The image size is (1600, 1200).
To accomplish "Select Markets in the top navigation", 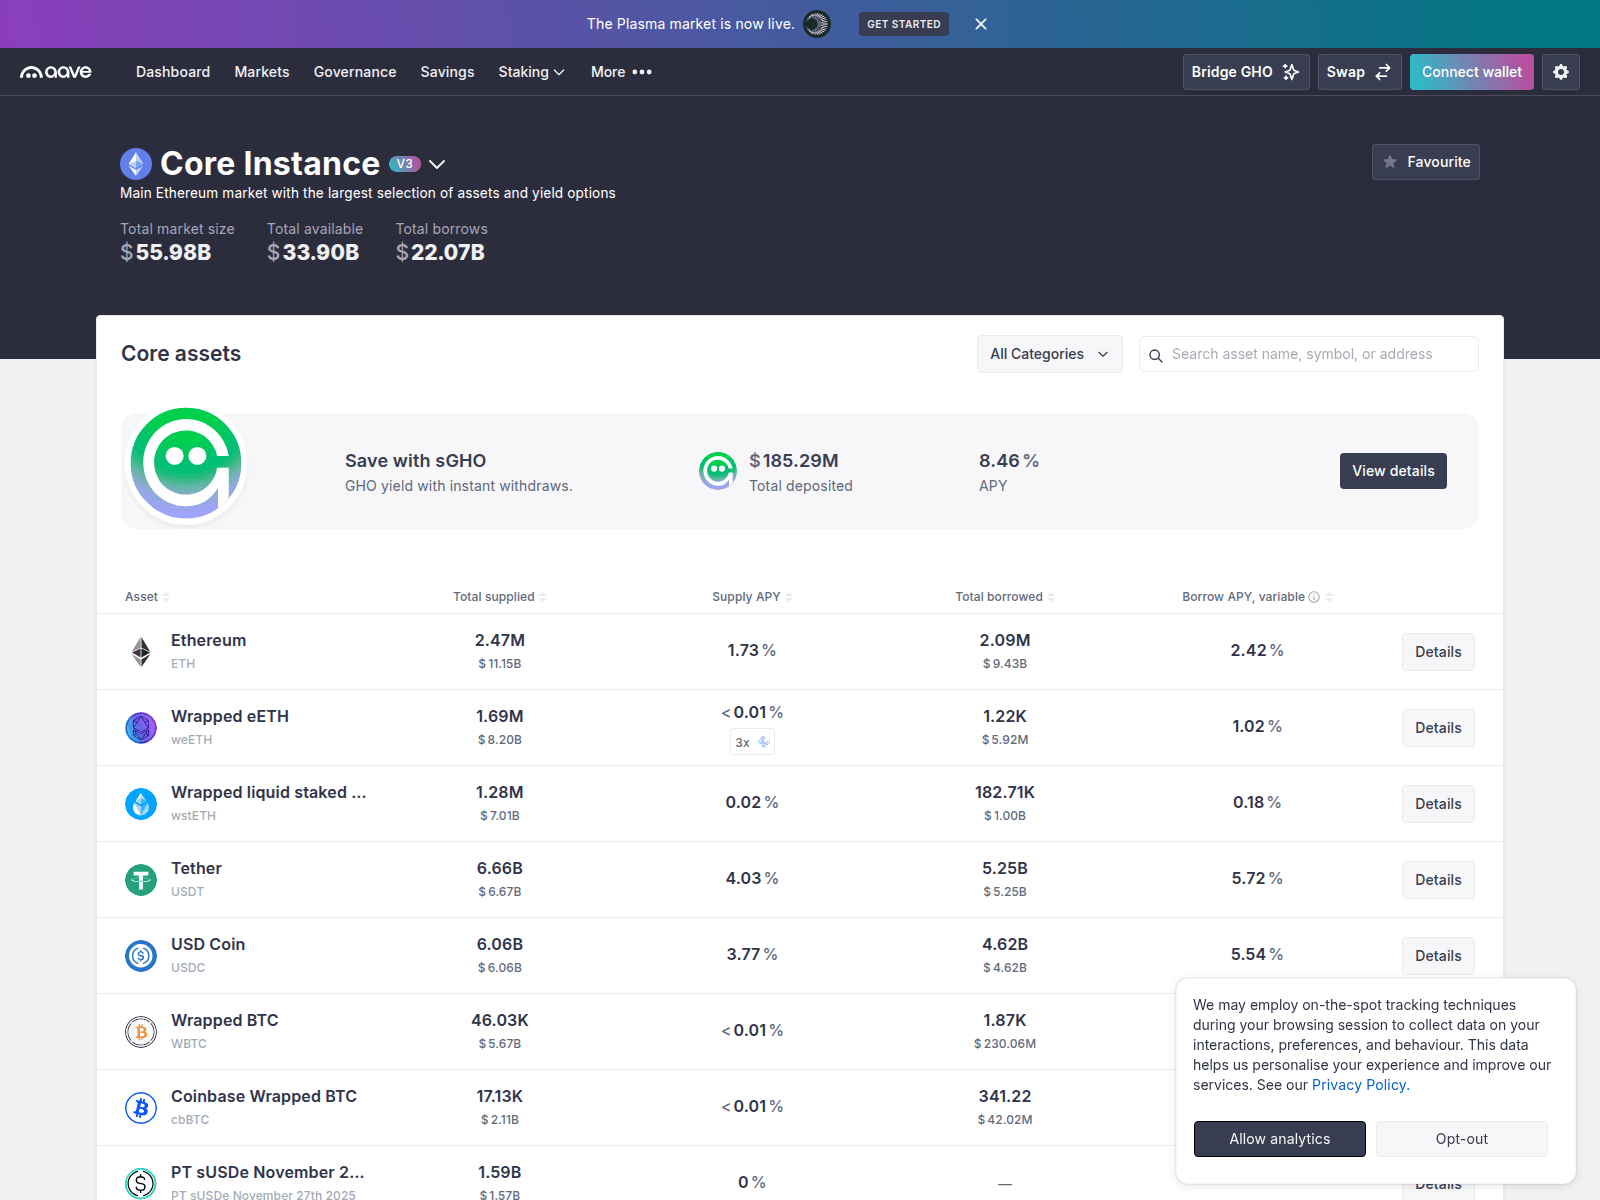I will (x=261, y=71).
